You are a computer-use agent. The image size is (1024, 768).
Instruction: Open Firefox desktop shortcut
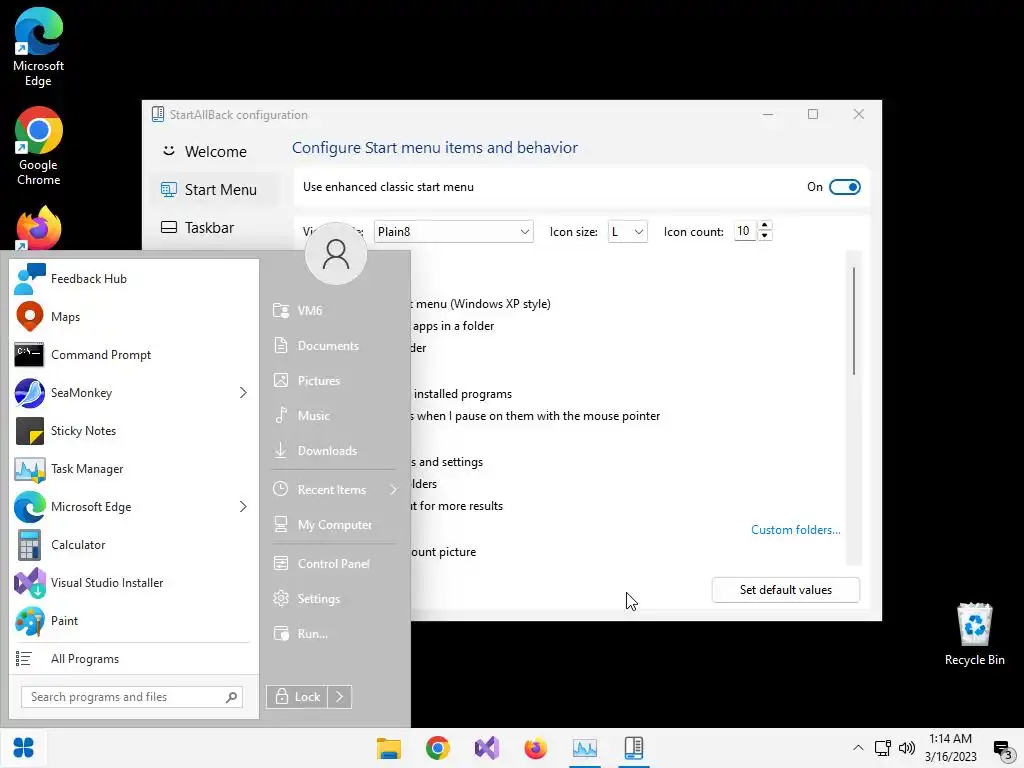point(39,229)
